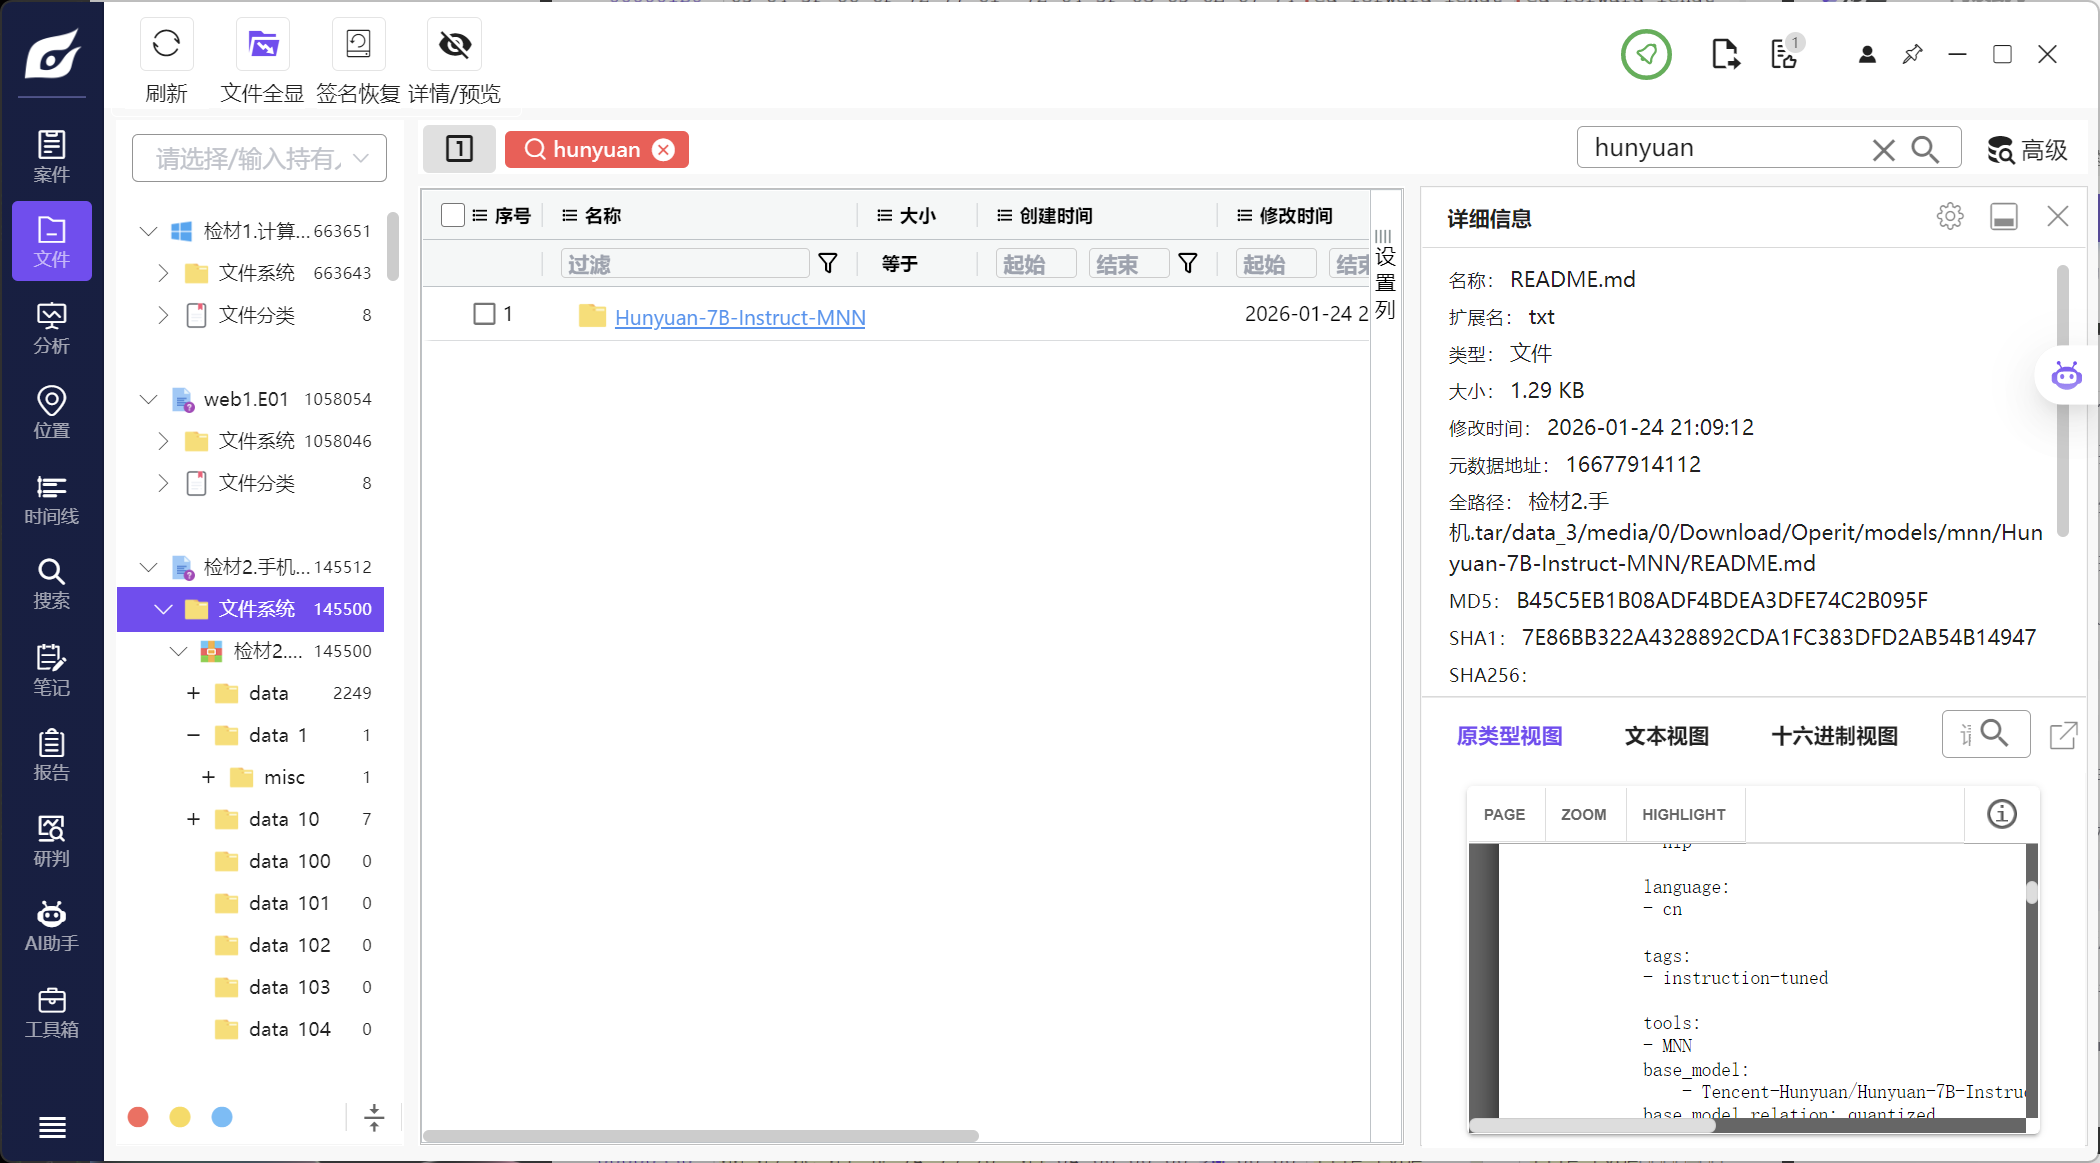
Task: Click the blue color dot
Action: pyautogui.click(x=222, y=1117)
